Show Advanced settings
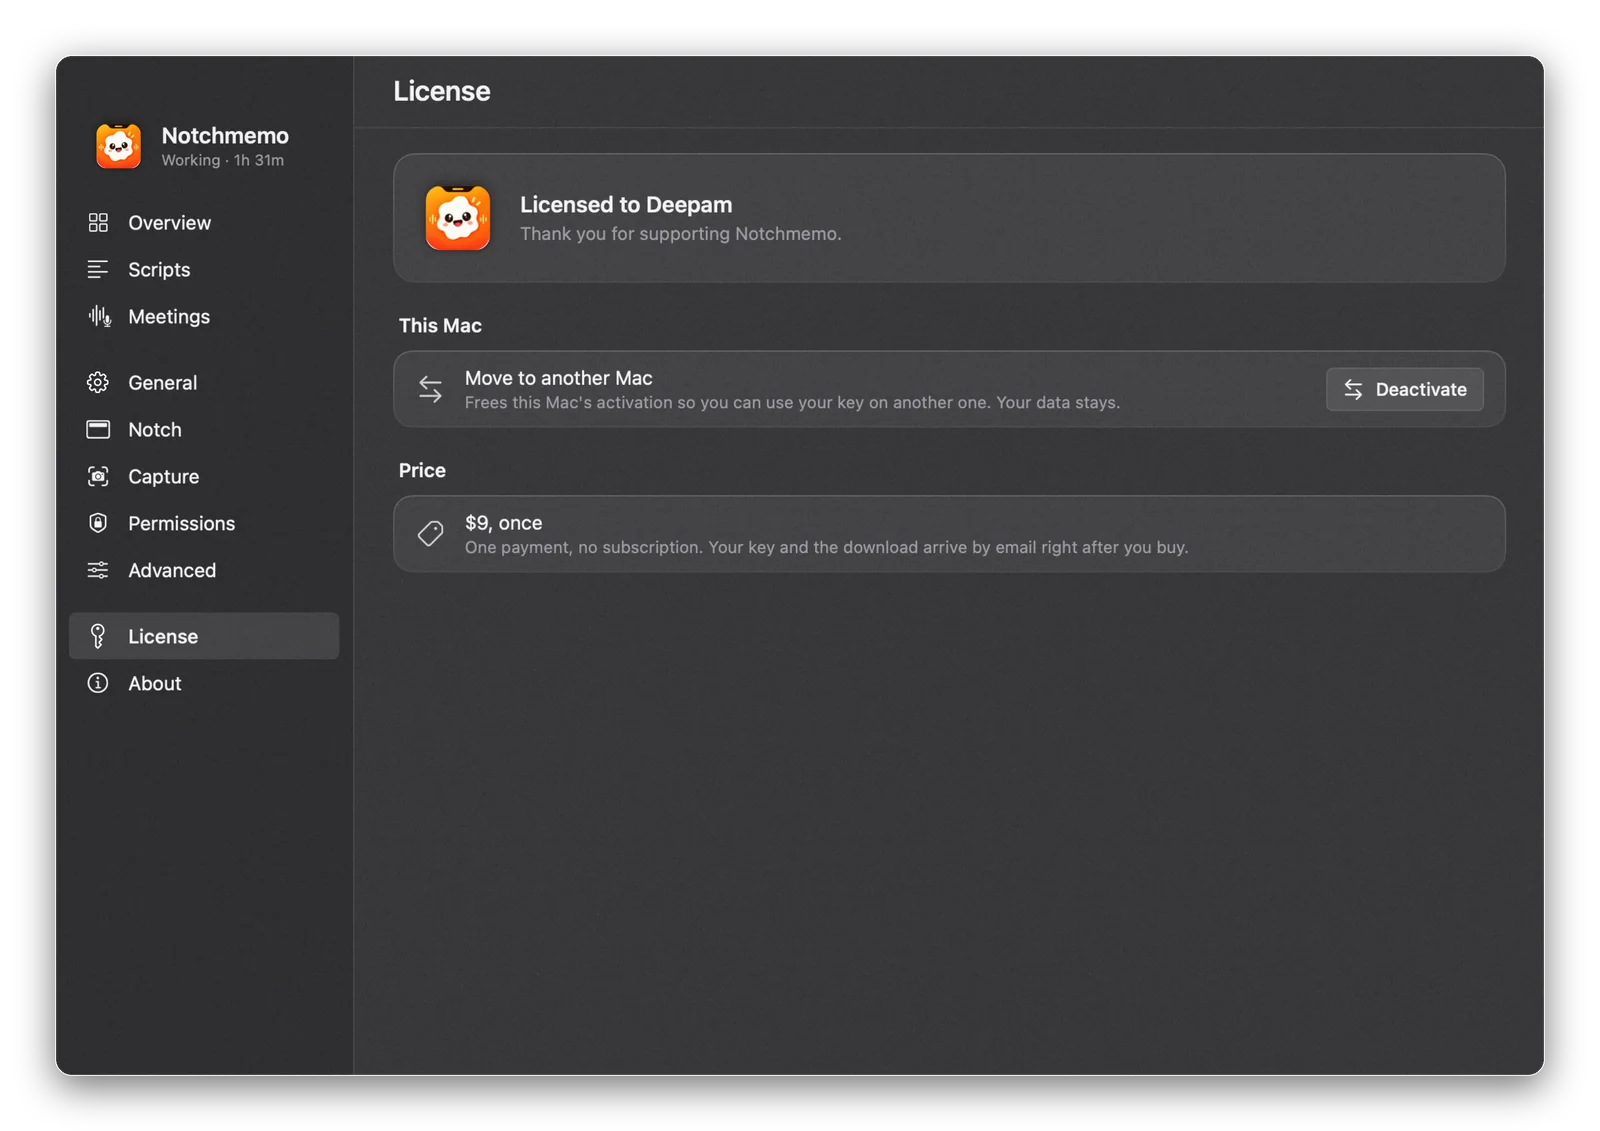This screenshot has height=1131, width=1600. [x=204, y=570]
